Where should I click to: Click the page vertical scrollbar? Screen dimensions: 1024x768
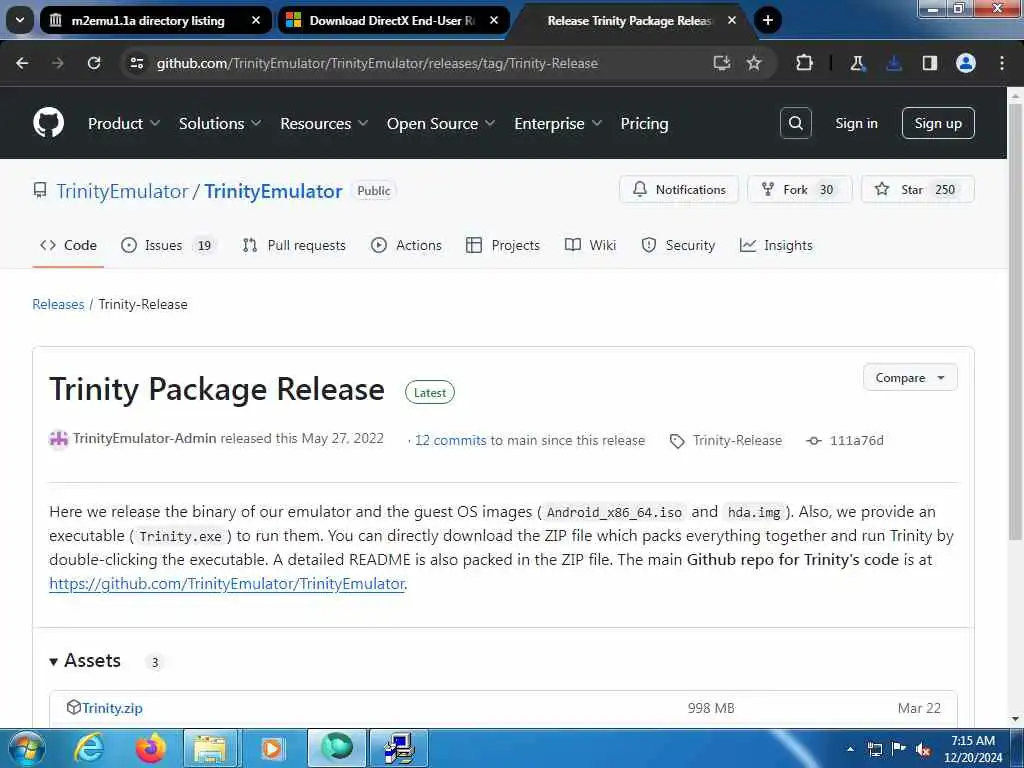coord(1015,320)
